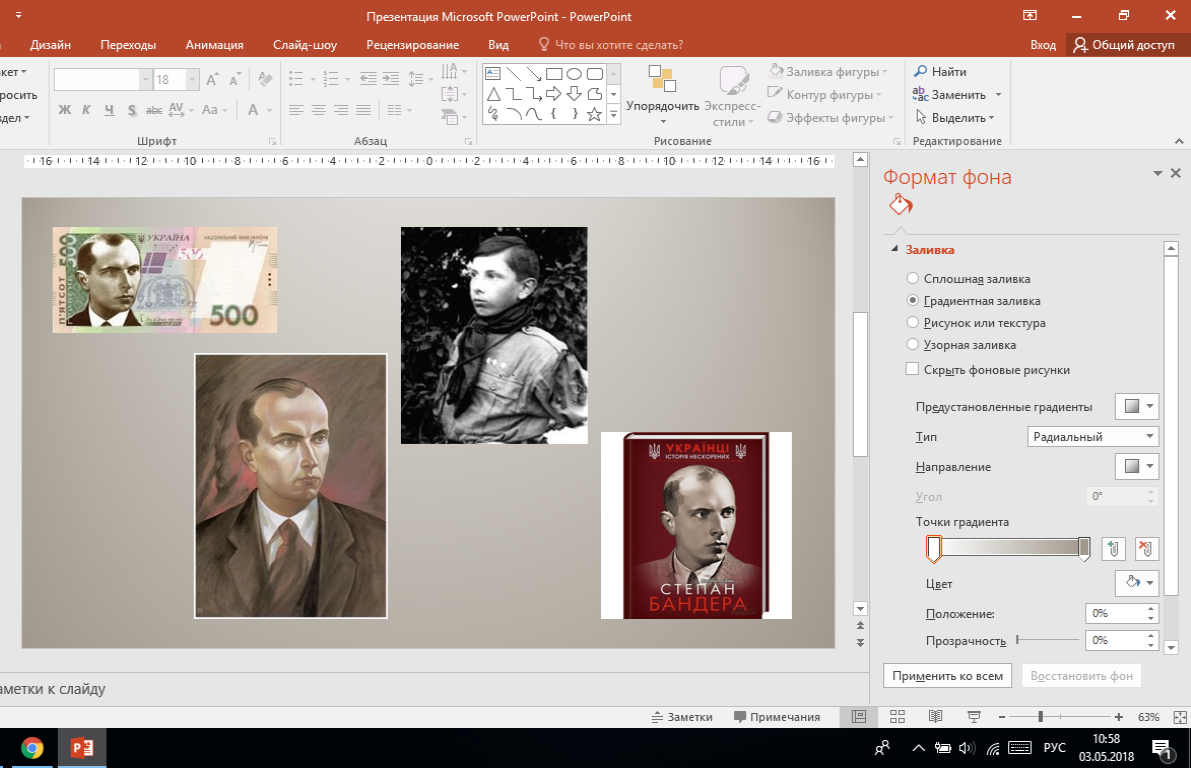Align text left
The width and height of the screenshot is (1191, 769).
click(296, 110)
